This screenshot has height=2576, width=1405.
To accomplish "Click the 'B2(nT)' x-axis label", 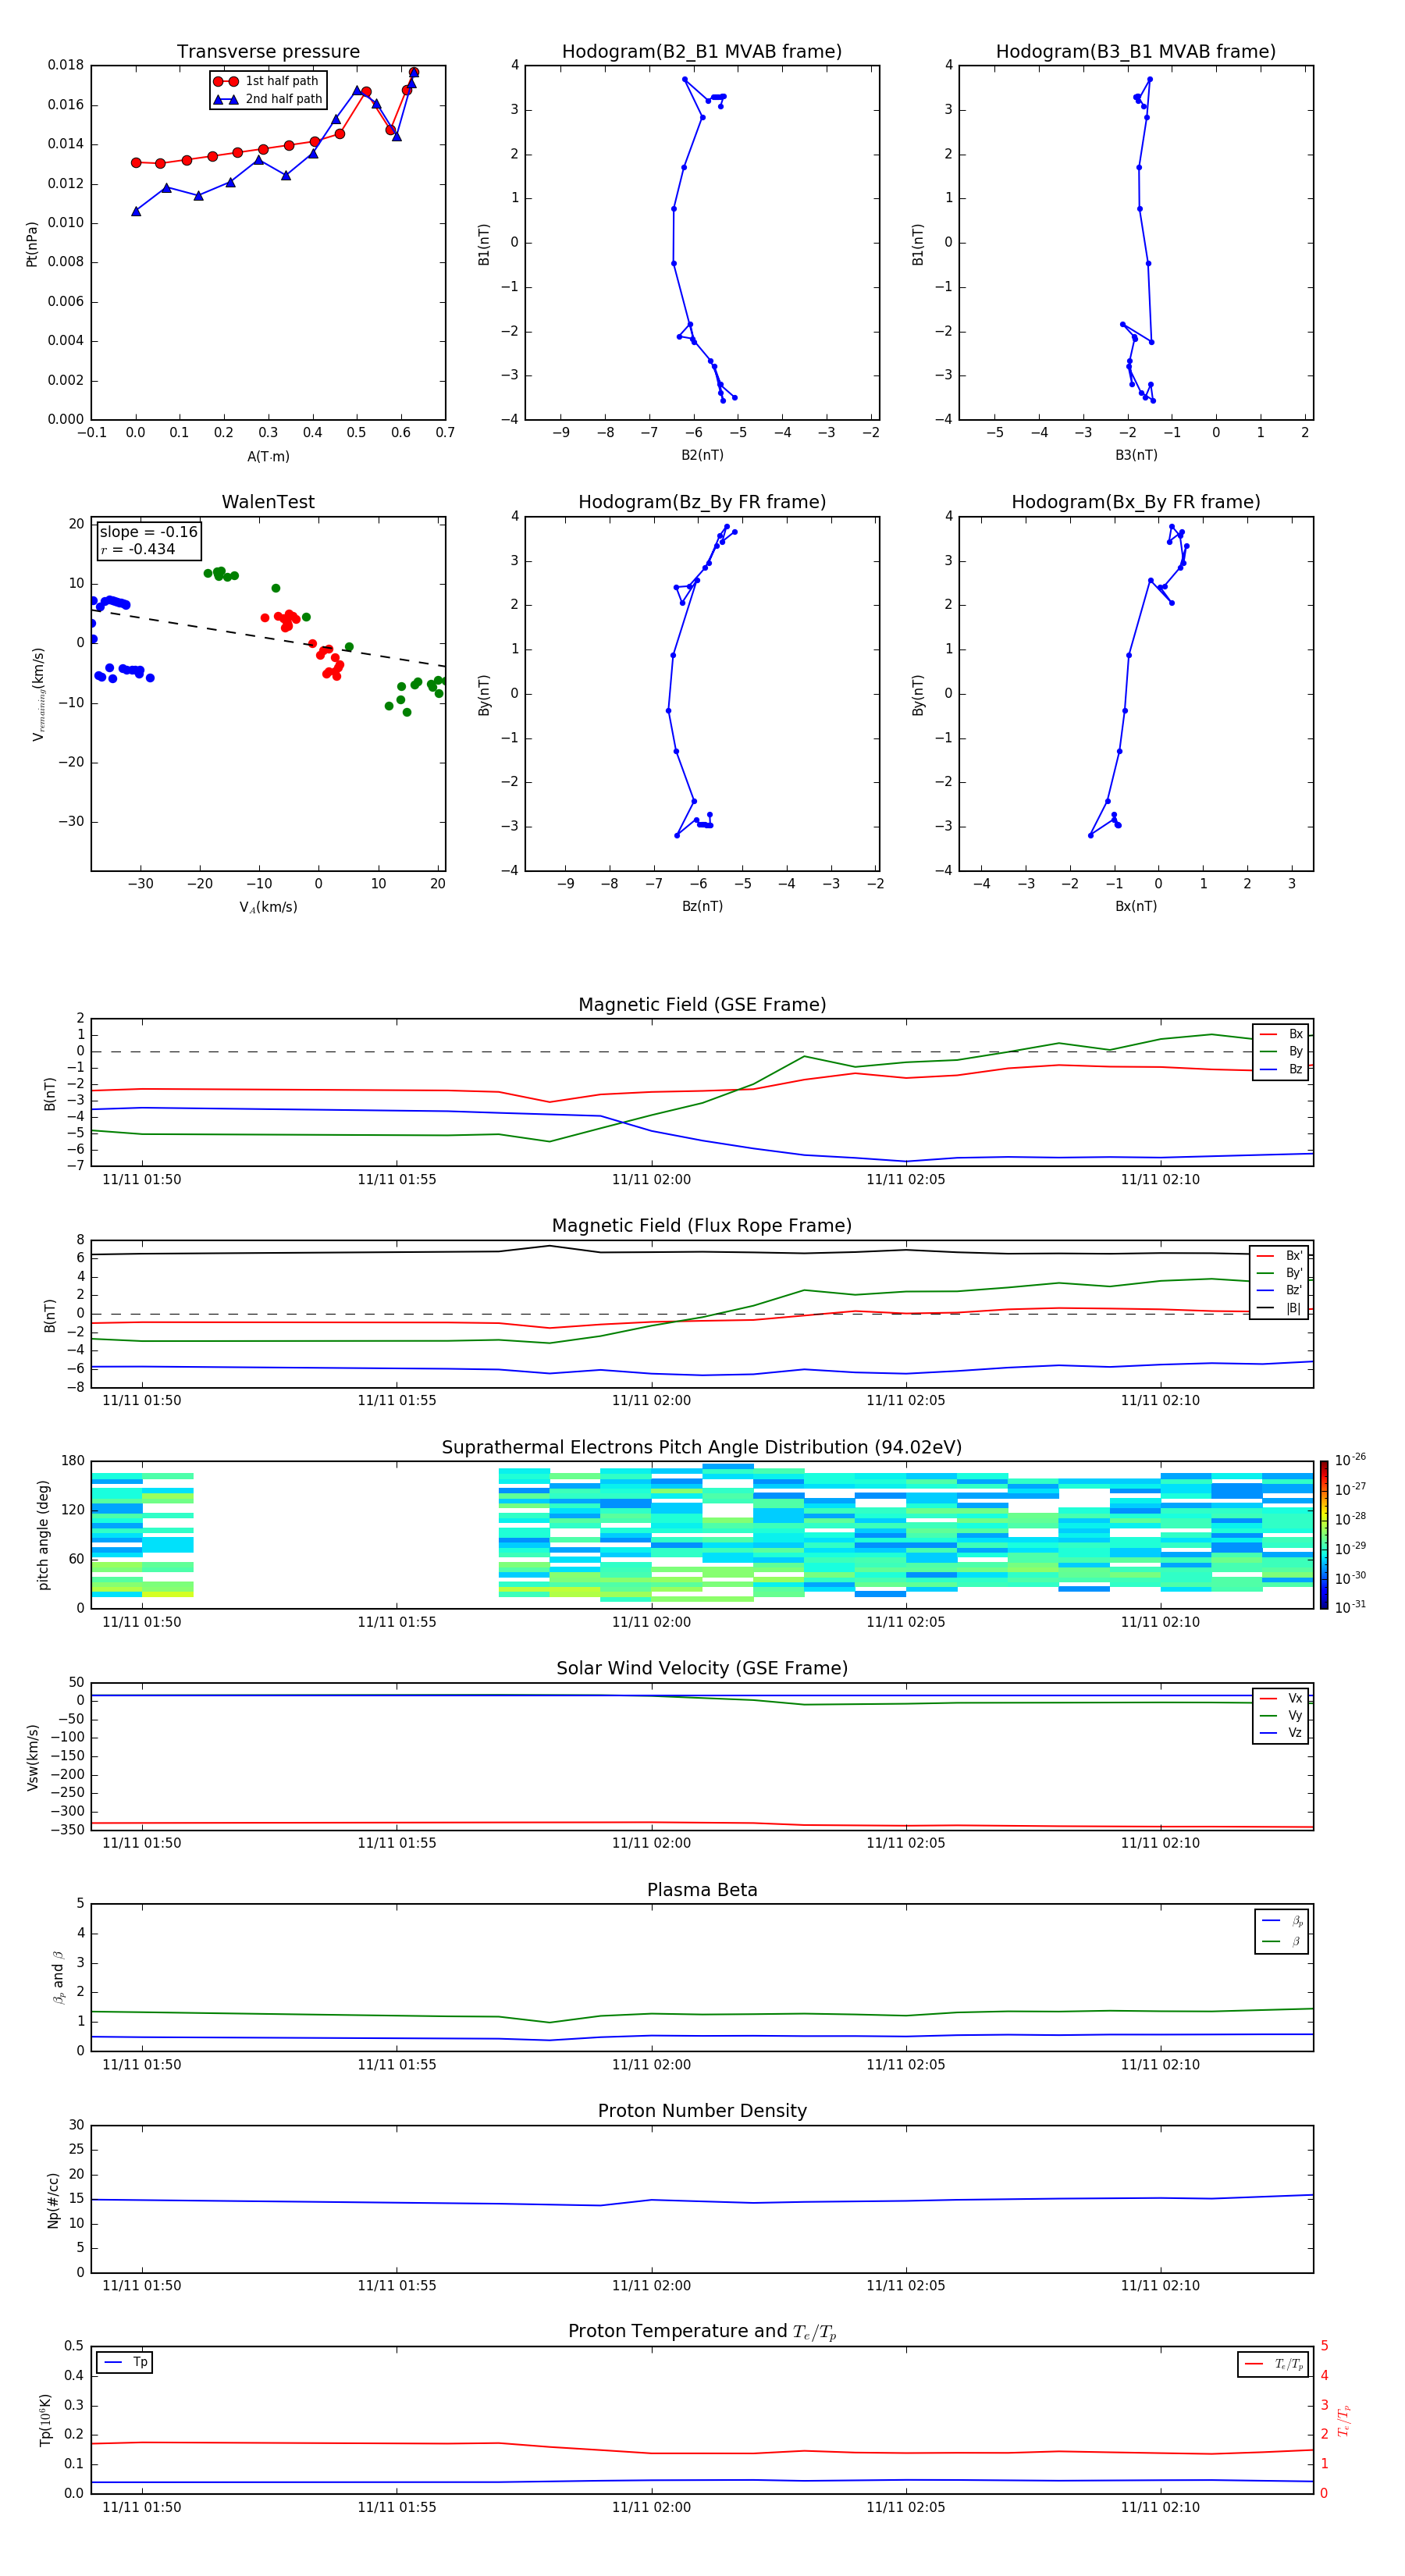I will click(702, 455).
